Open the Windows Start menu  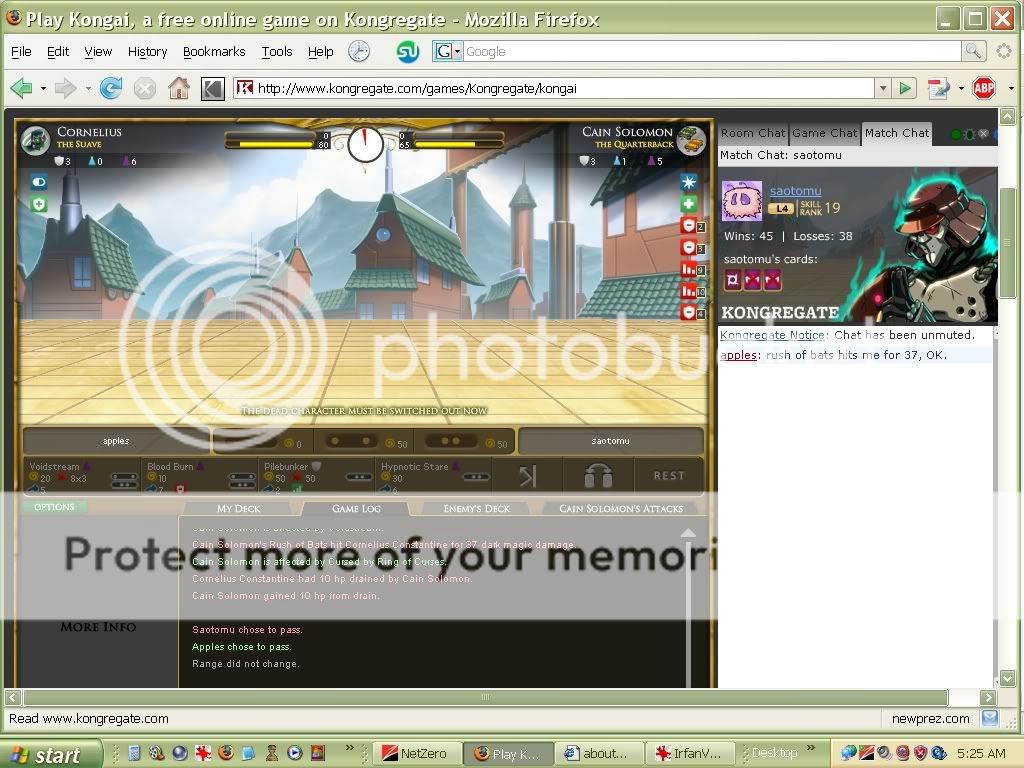50,754
